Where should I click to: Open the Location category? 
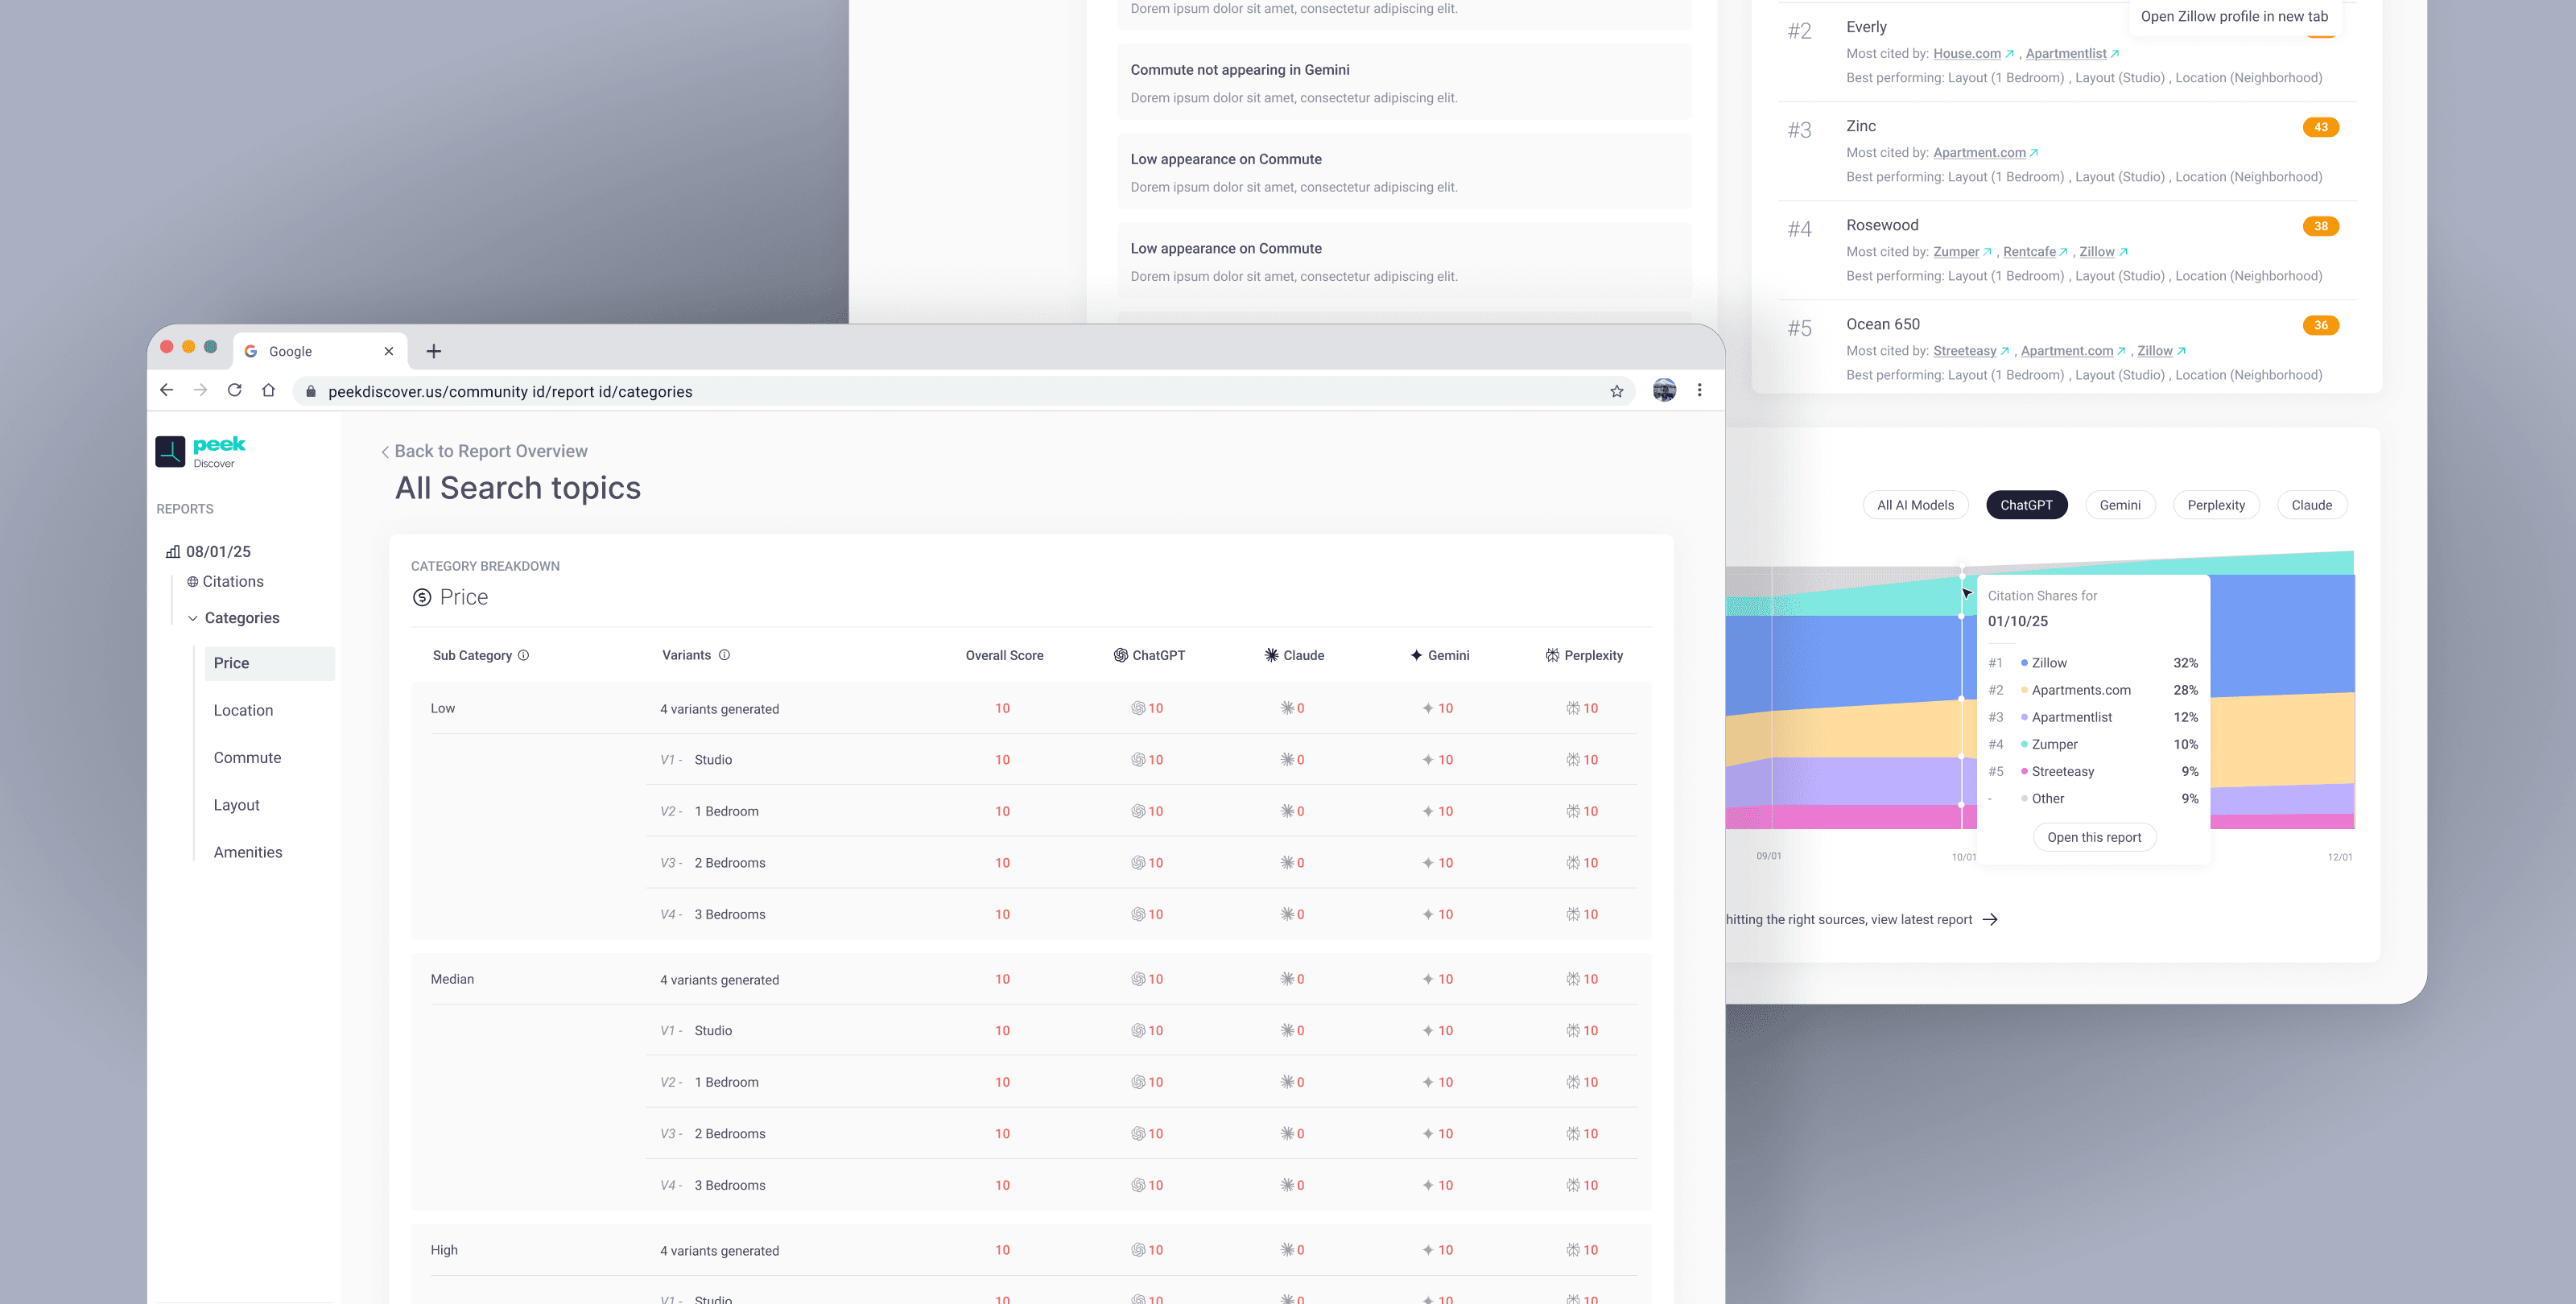[x=243, y=710]
